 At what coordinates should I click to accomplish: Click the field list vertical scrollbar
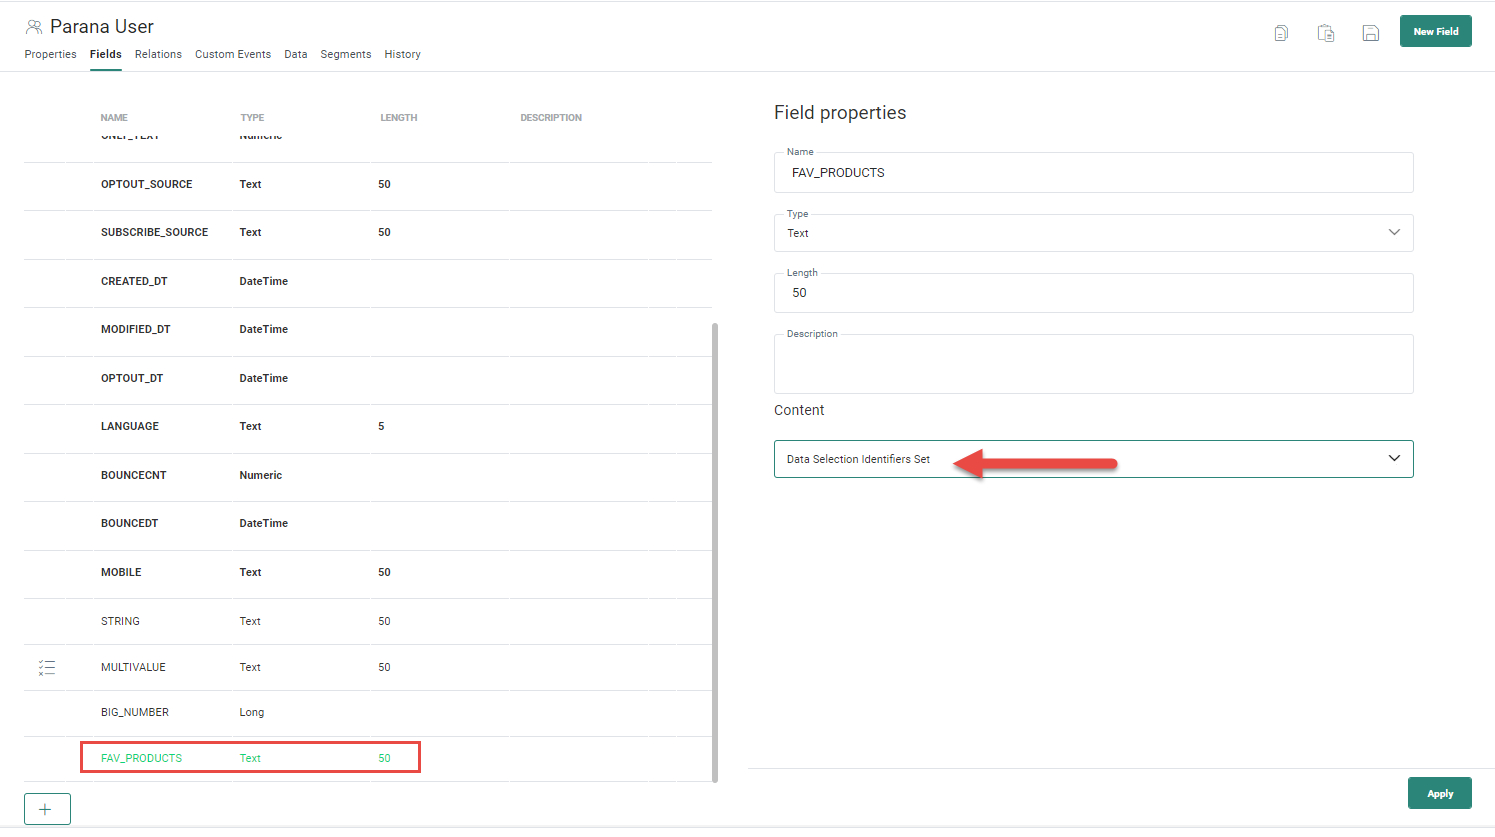(x=714, y=550)
